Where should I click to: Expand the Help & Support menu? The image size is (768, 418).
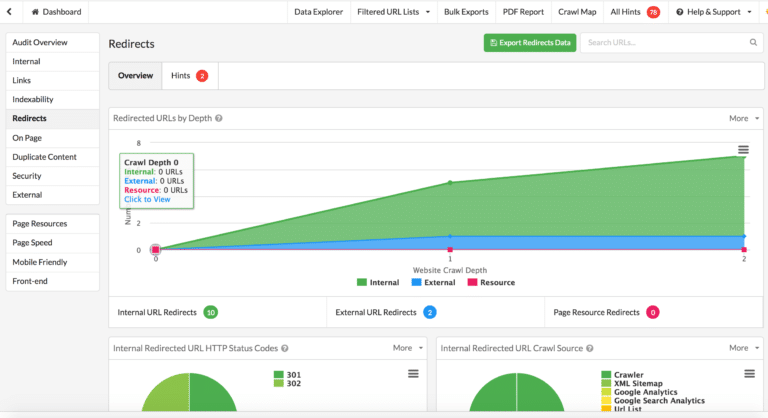click(714, 12)
